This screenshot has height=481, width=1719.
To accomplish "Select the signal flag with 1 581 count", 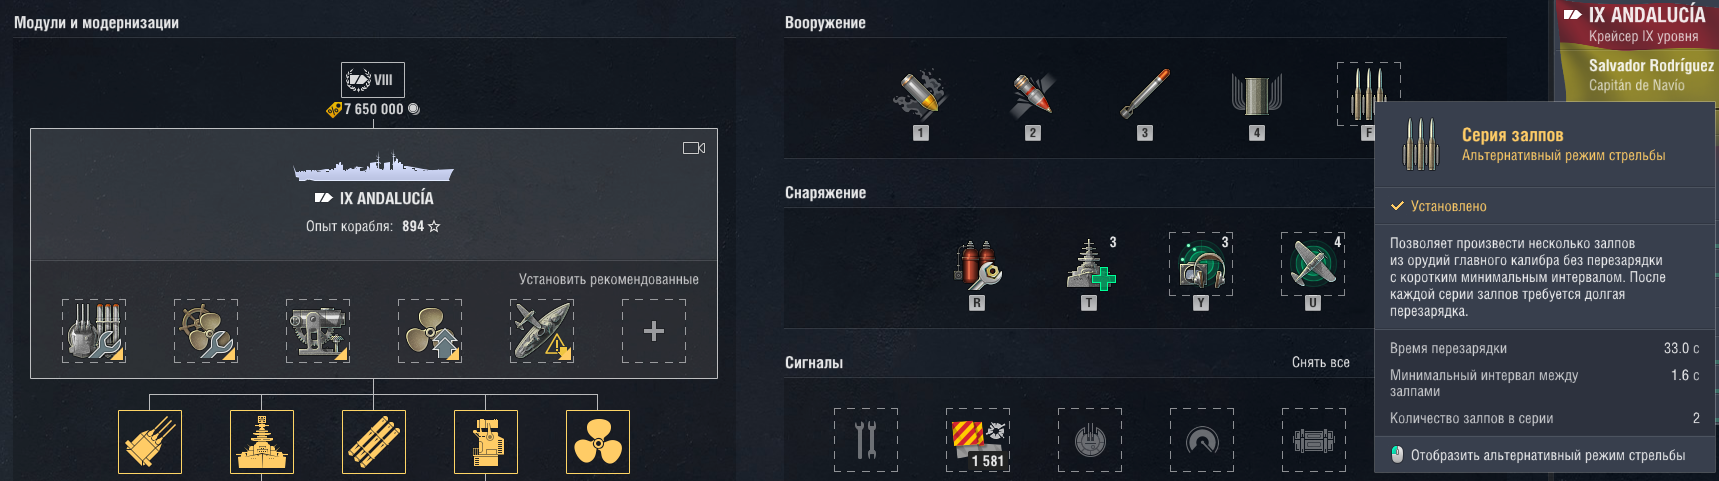I will [x=978, y=440].
